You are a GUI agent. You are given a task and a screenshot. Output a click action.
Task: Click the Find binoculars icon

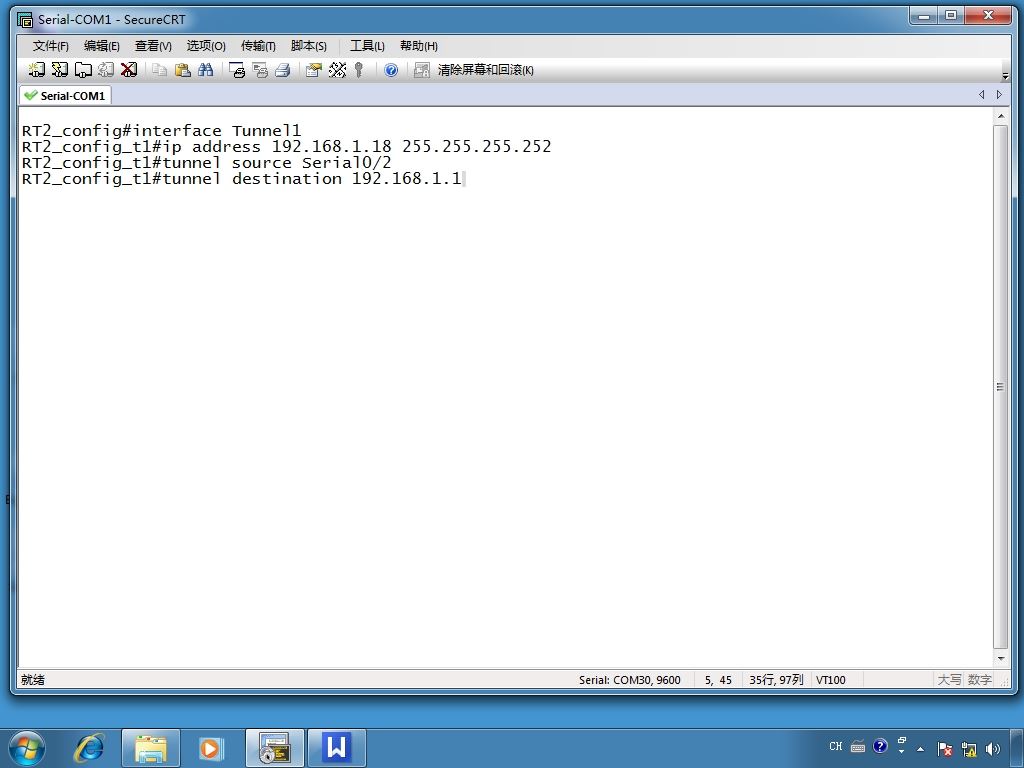(206, 70)
